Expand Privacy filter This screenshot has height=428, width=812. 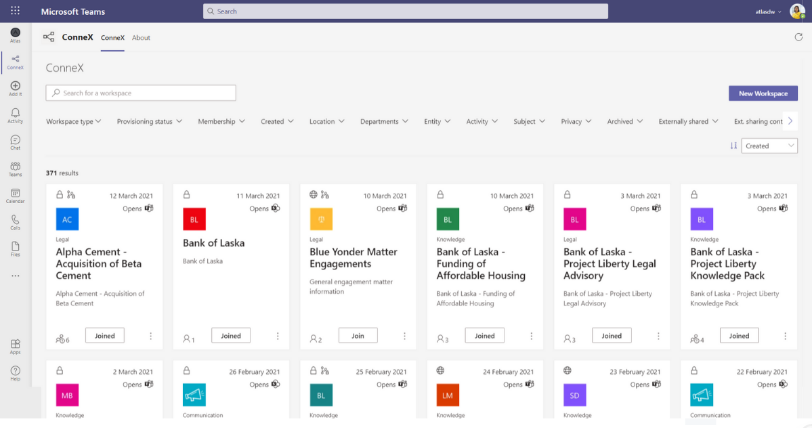click(576, 121)
